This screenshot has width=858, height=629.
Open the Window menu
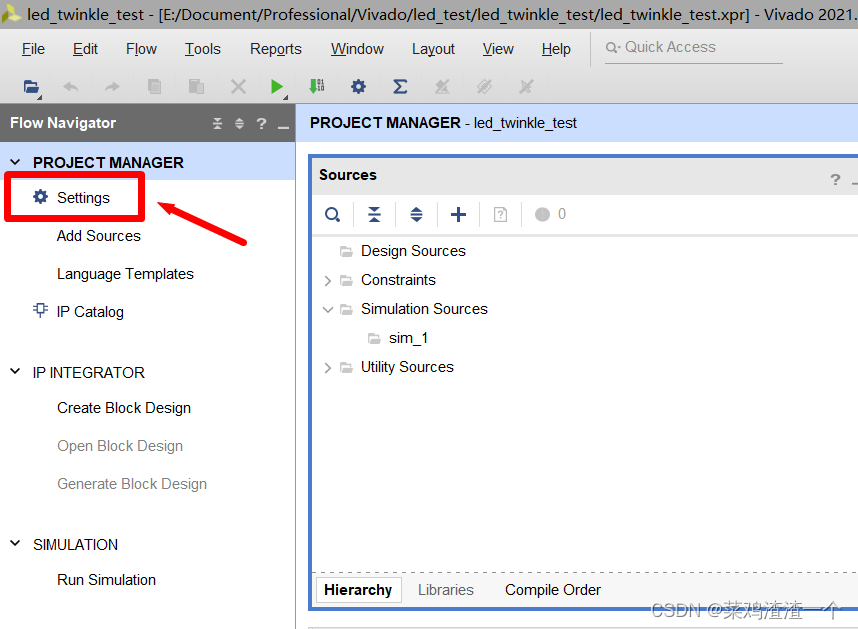[357, 49]
